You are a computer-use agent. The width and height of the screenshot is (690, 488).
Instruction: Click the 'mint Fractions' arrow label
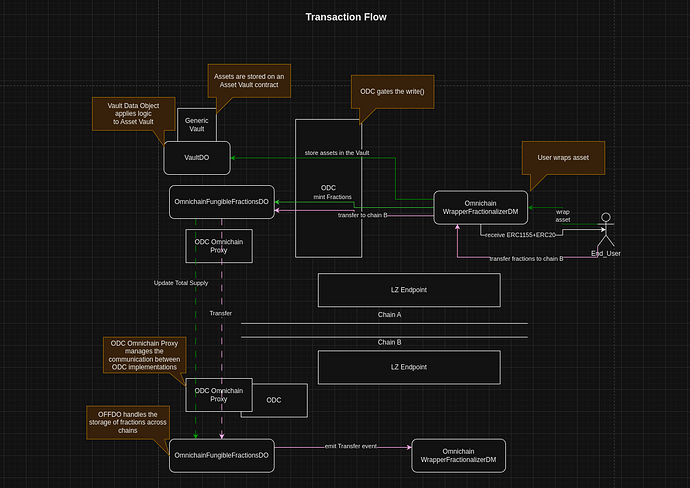pyautogui.click(x=333, y=197)
